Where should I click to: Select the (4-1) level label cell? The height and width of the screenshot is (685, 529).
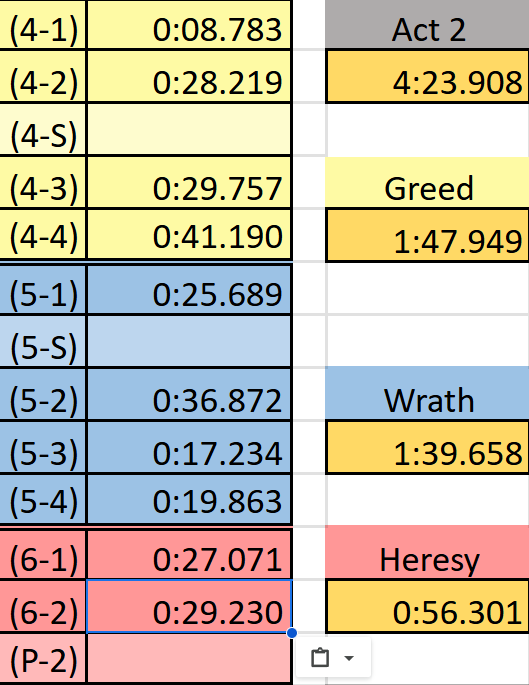[x=43, y=24]
